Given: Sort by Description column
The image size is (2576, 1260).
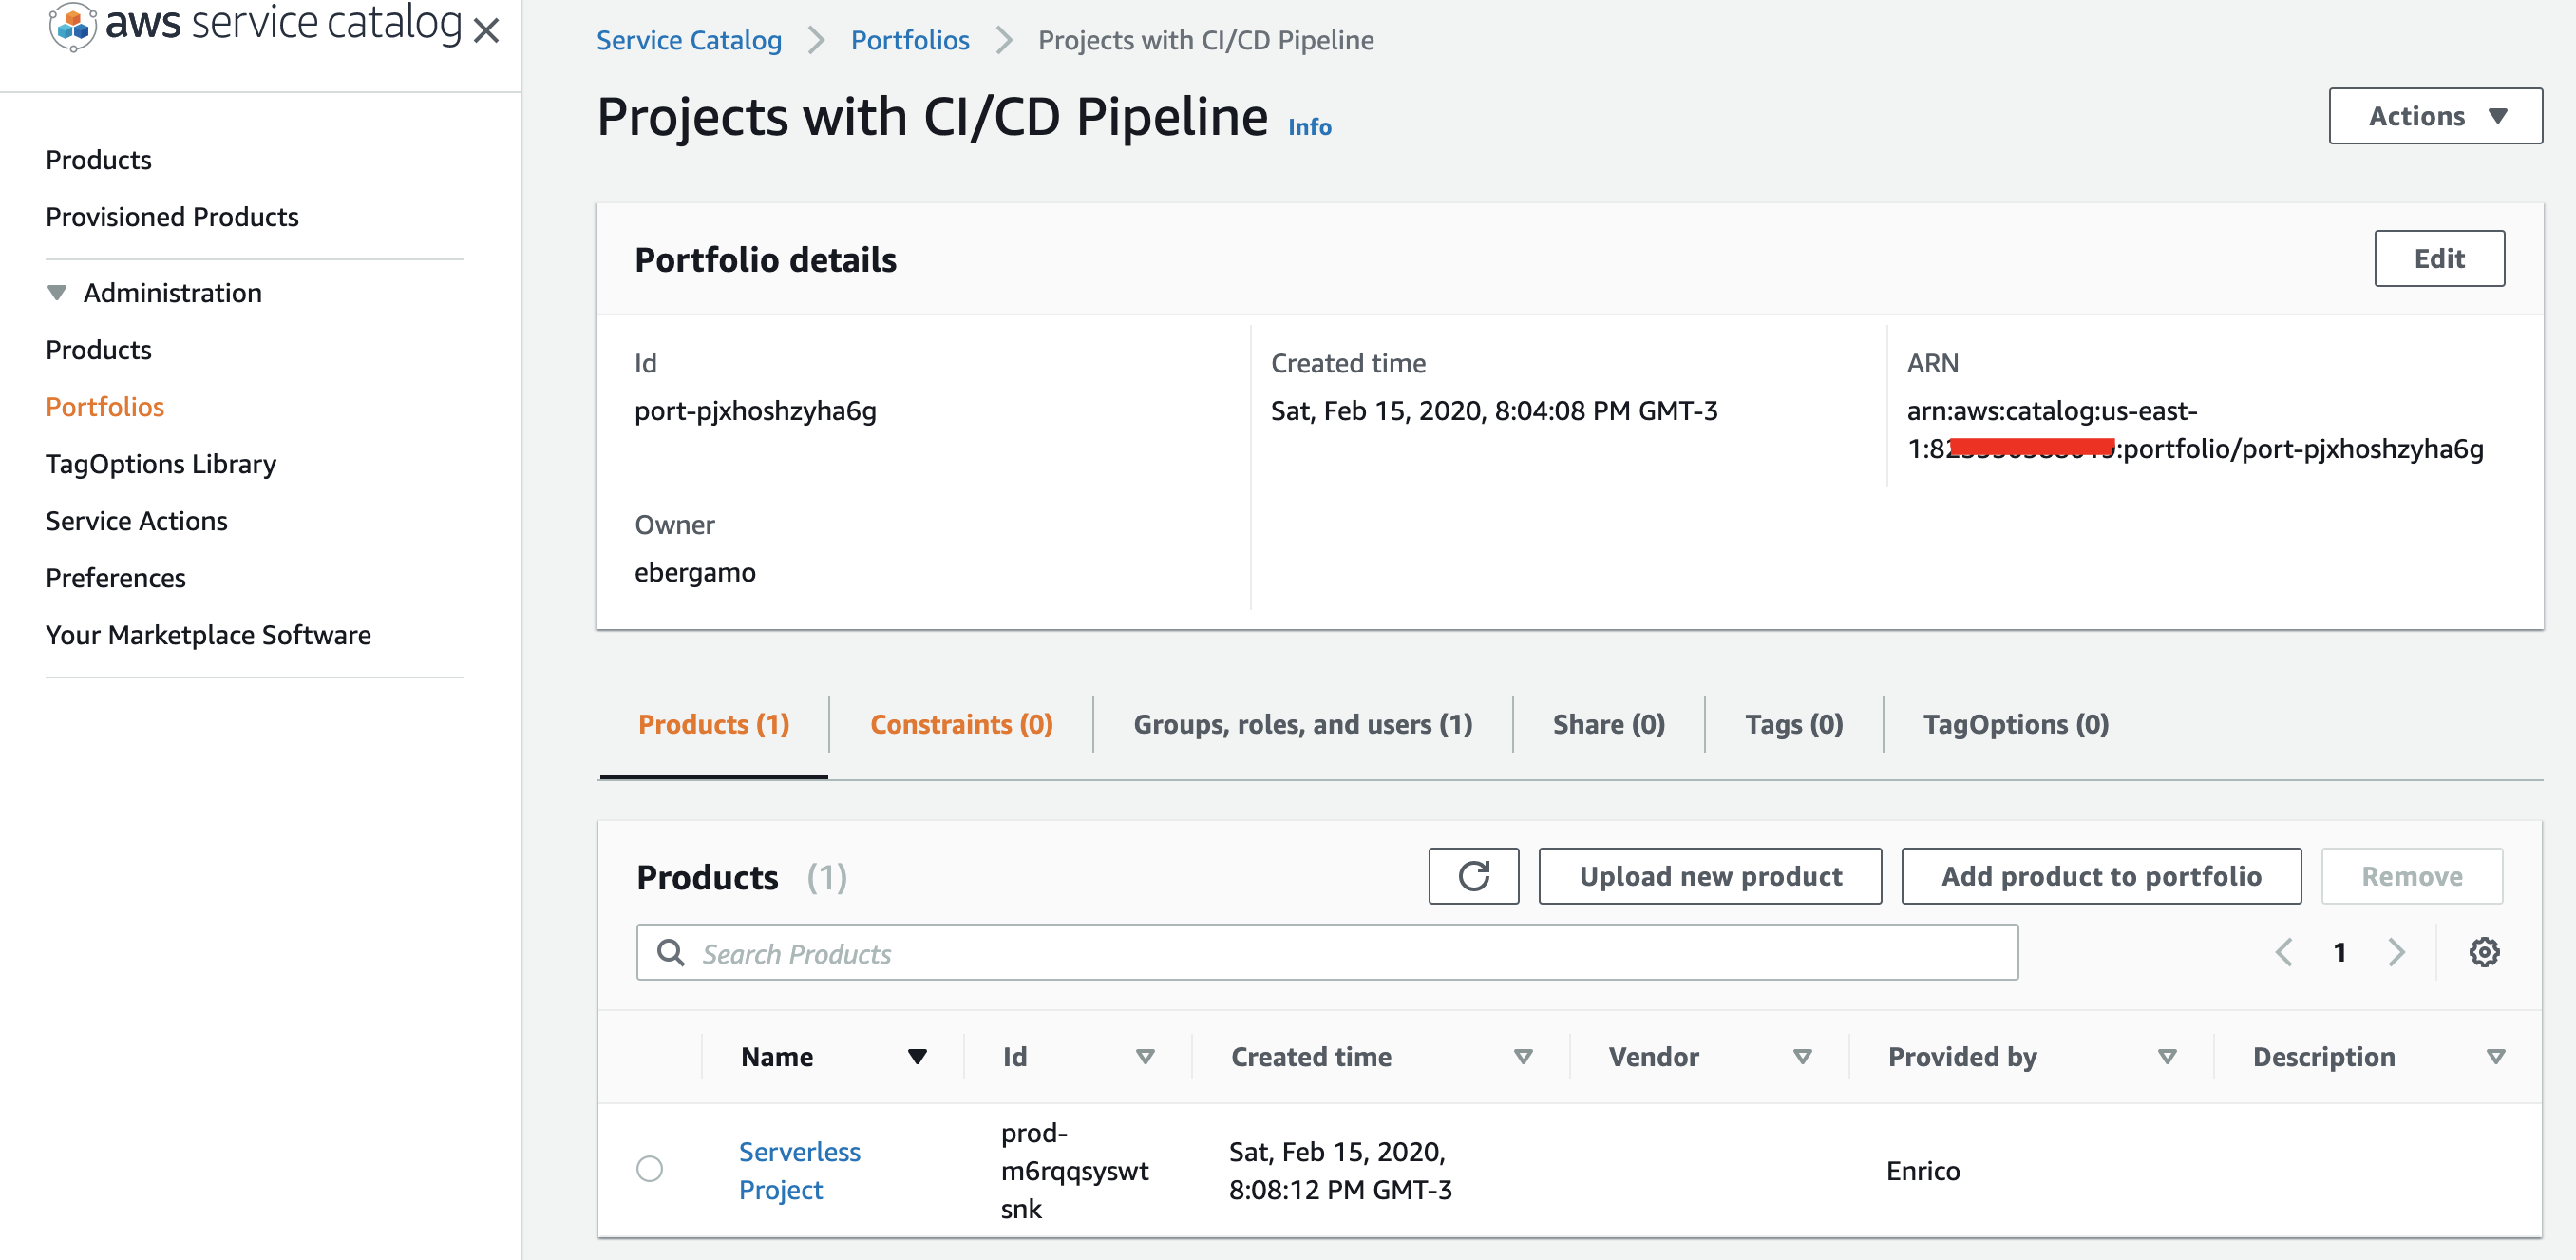Looking at the screenshot, I should [x=2495, y=1056].
